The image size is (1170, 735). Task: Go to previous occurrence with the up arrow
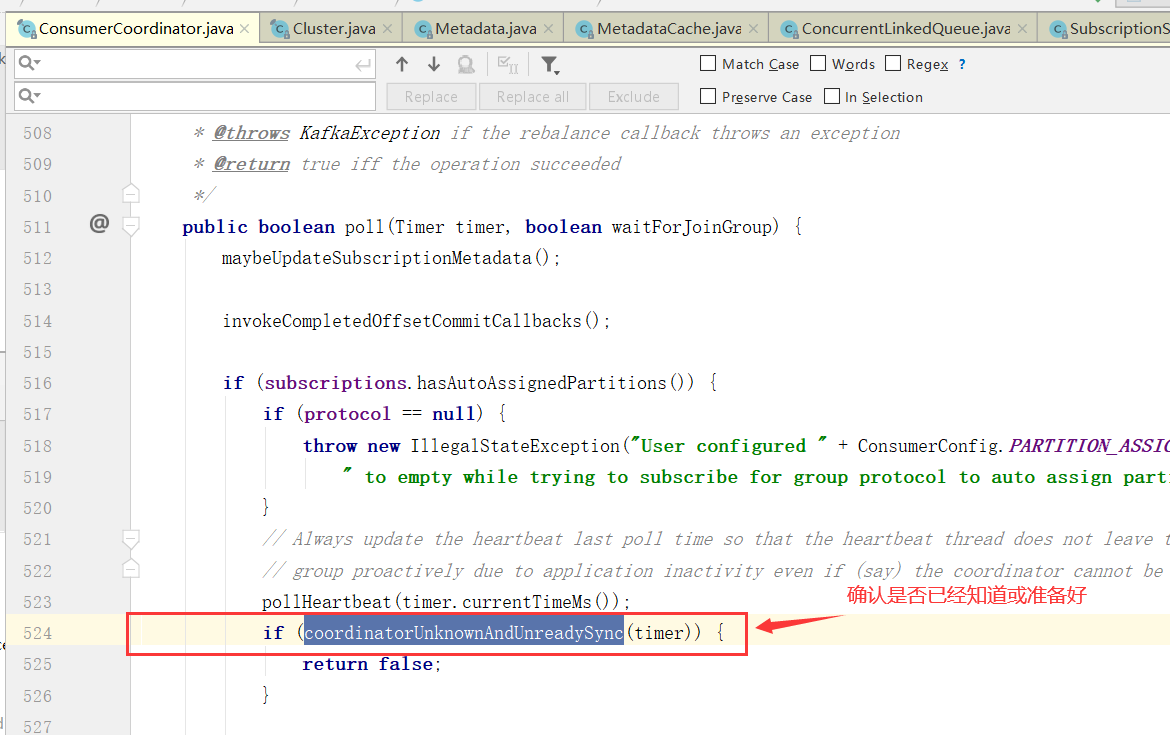pos(402,64)
